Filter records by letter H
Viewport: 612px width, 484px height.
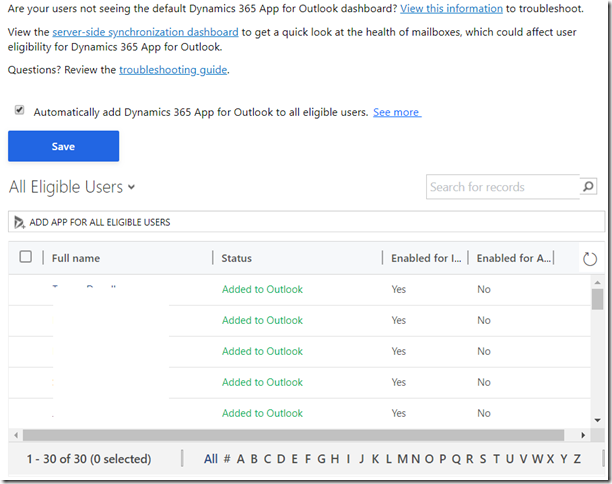(x=335, y=459)
